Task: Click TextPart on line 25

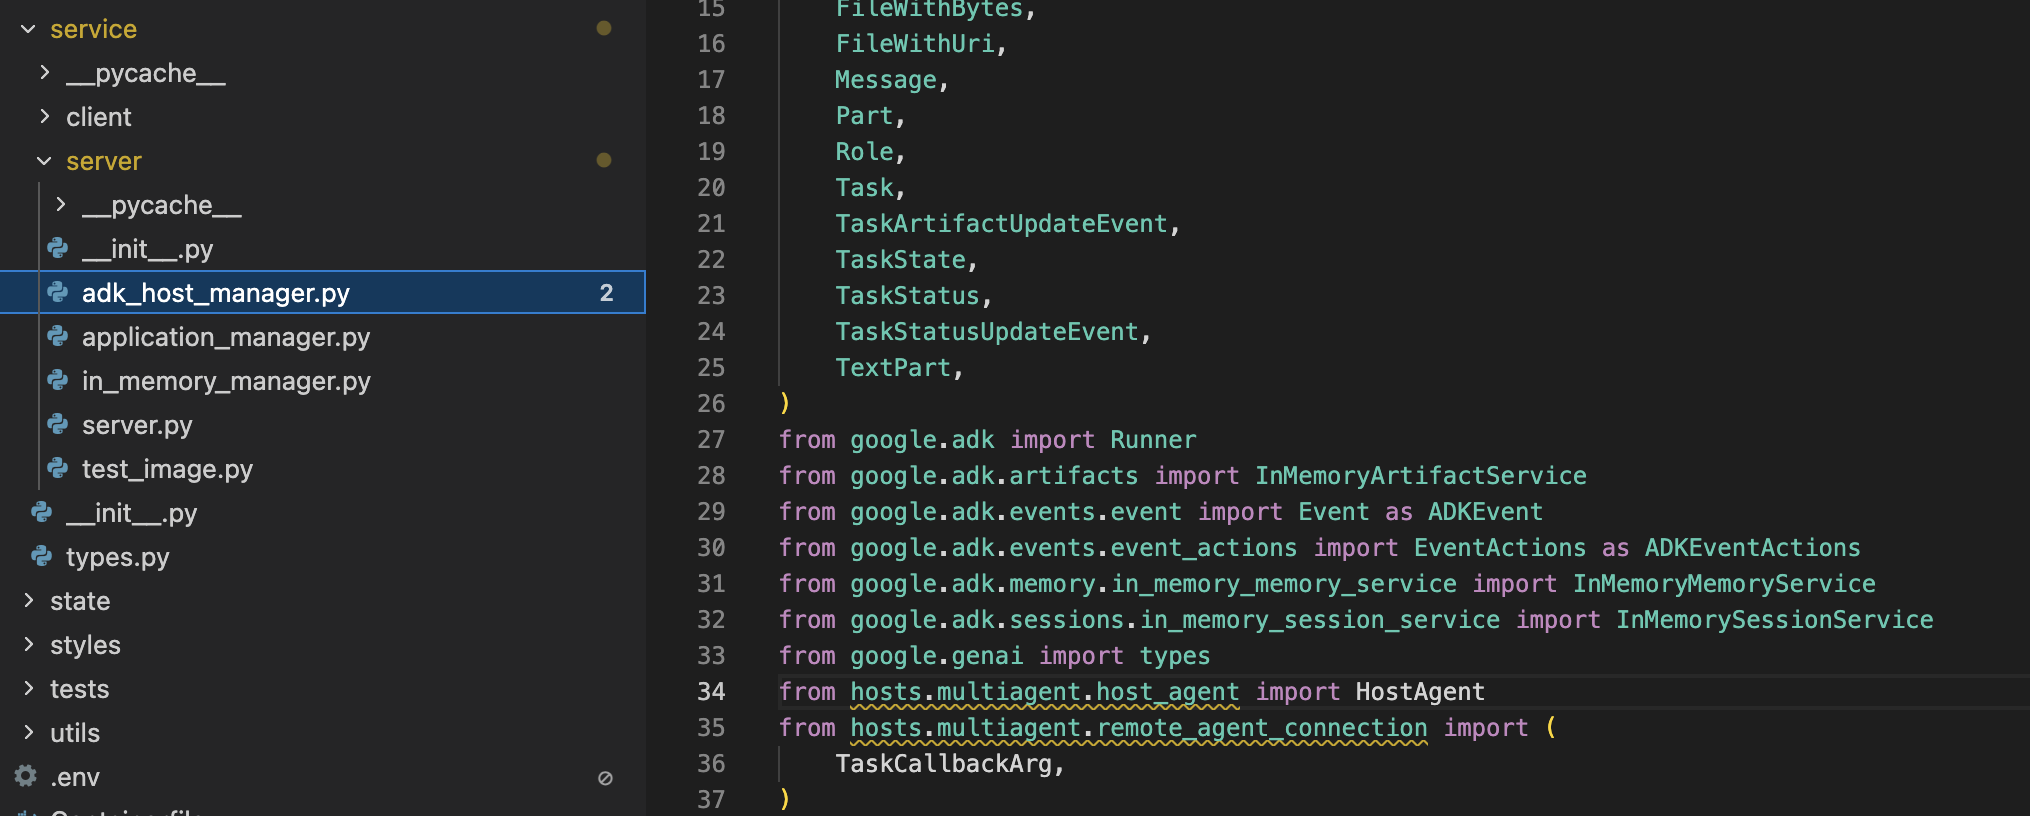Action: click(893, 367)
